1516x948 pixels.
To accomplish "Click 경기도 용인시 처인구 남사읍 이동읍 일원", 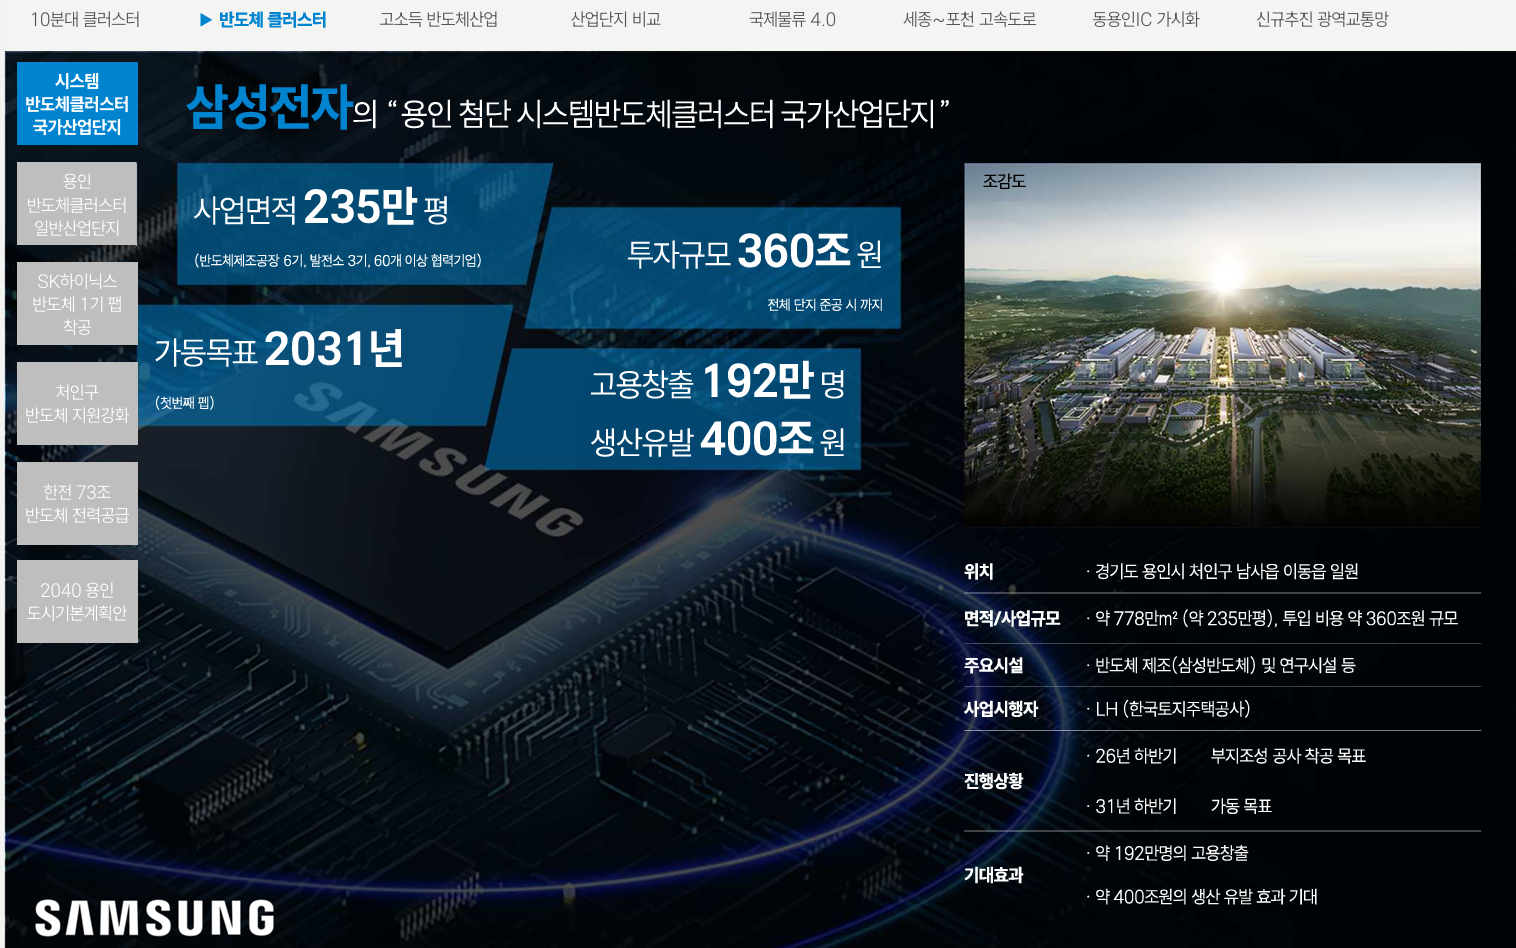I will click(1226, 571).
